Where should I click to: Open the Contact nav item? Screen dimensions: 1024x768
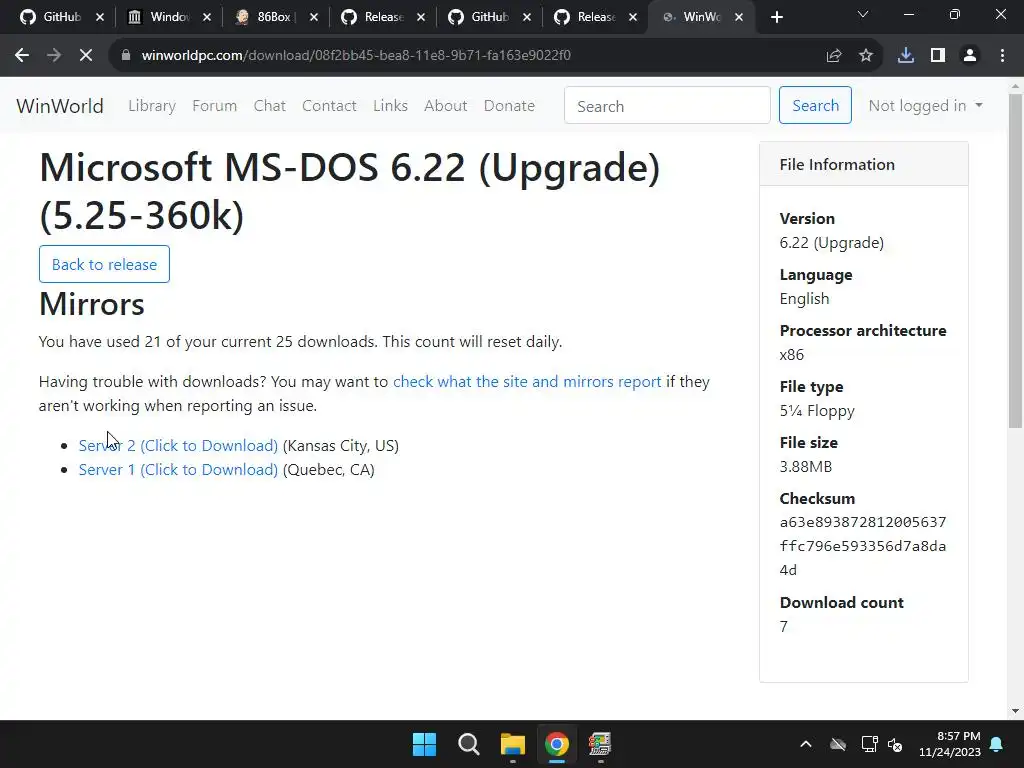click(329, 106)
